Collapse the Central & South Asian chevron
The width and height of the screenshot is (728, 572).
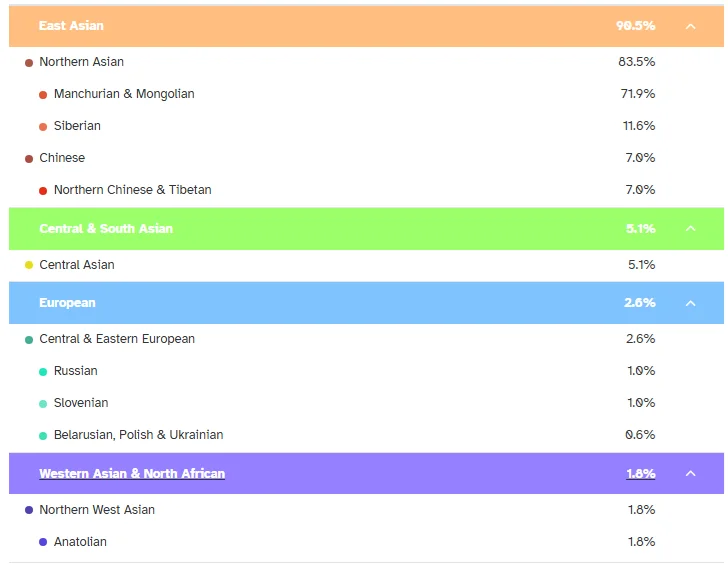point(690,228)
